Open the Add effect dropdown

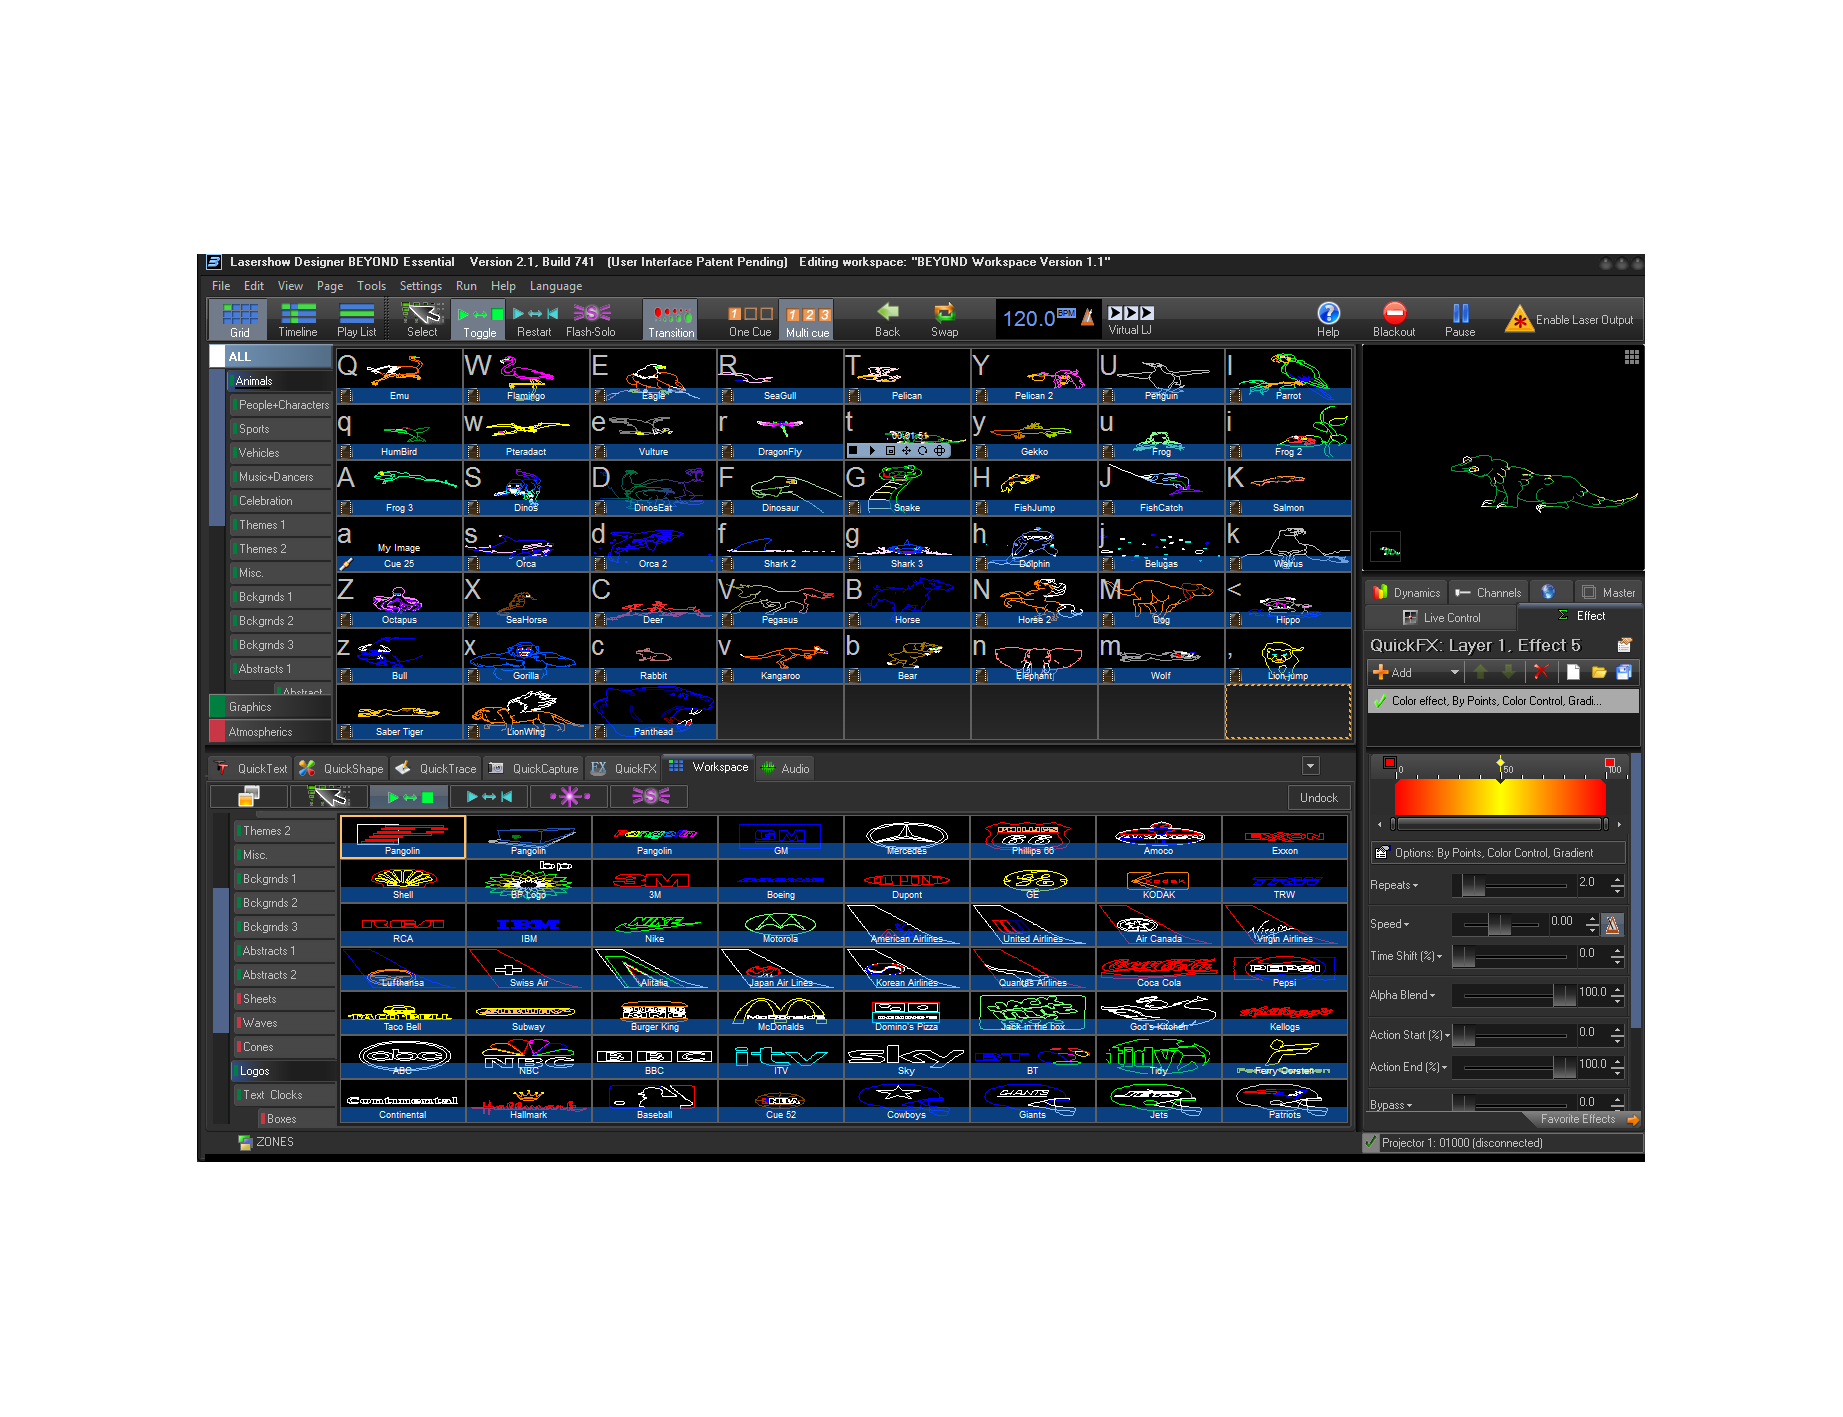[x=1455, y=672]
